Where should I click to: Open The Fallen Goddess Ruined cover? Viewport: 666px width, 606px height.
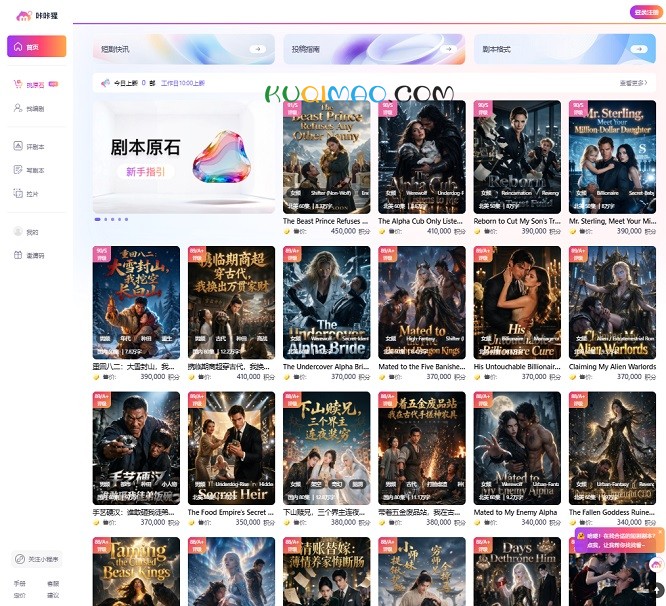point(612,448)
